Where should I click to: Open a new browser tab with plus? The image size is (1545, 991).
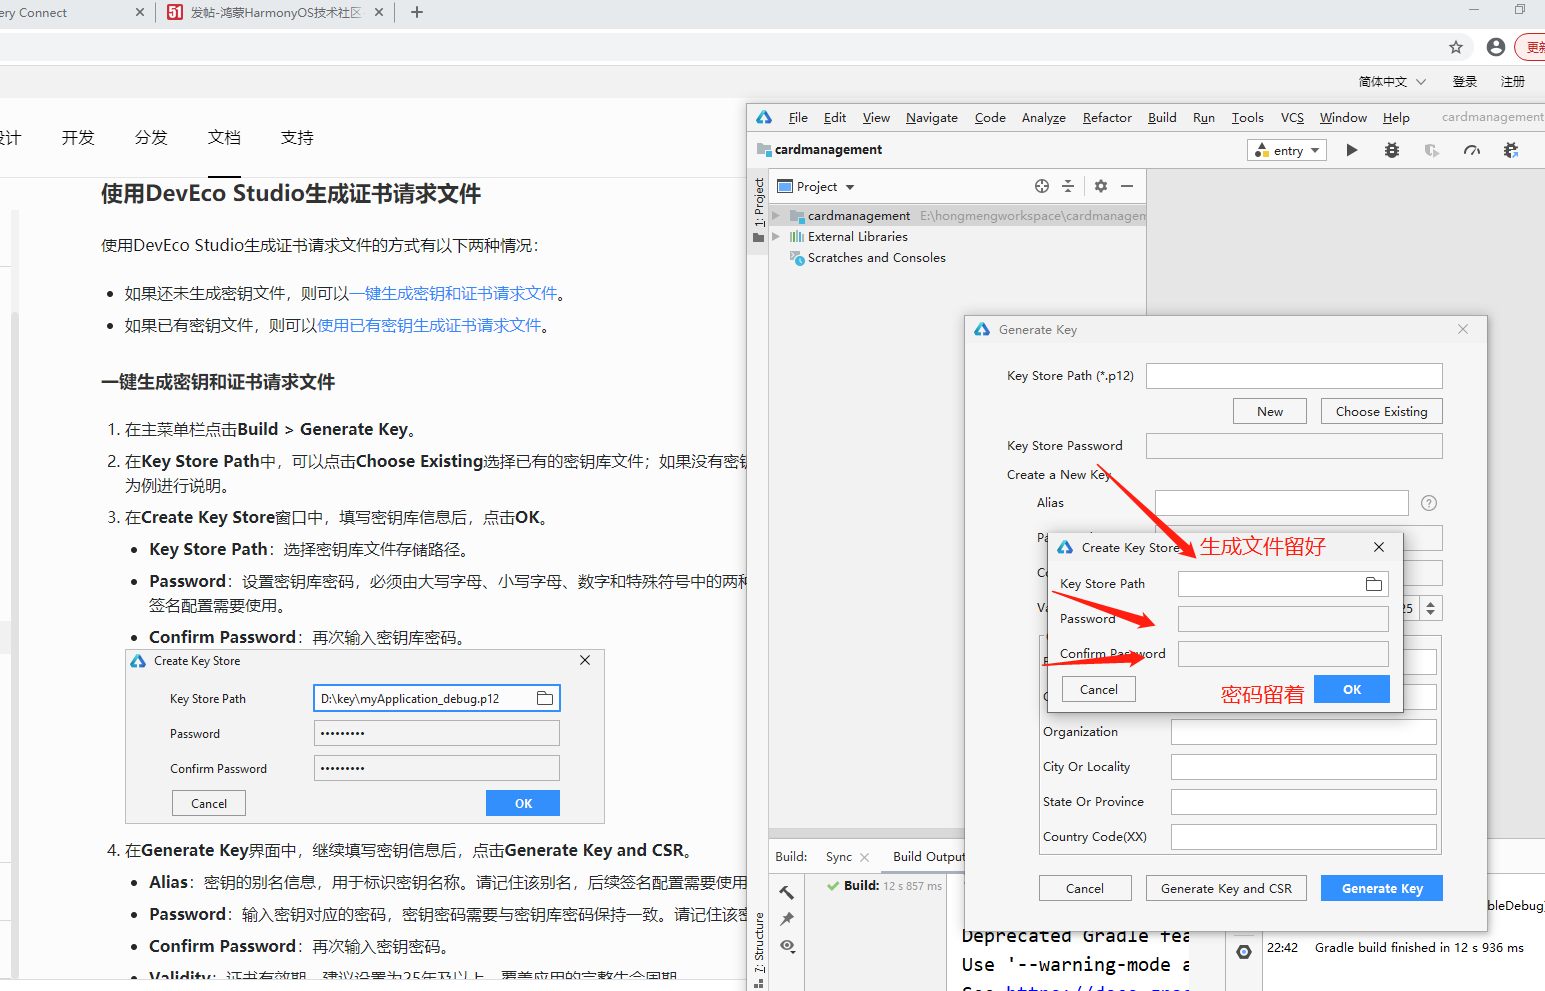417,12
